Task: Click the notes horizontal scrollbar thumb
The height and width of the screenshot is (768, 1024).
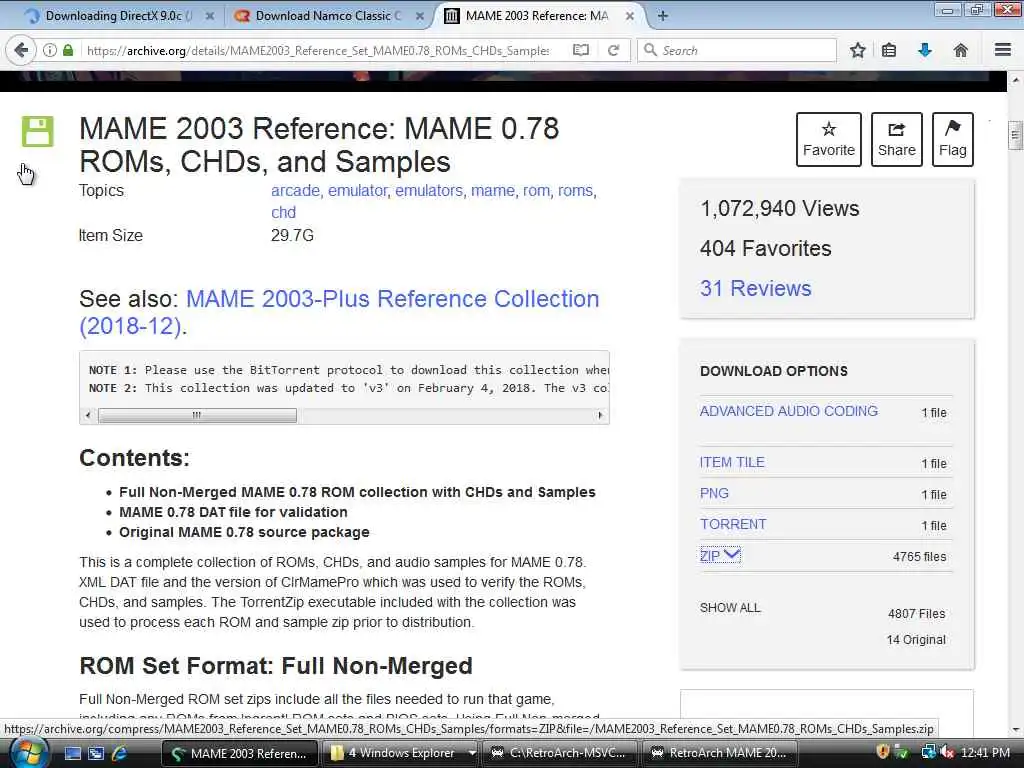Action: (197, 415)
